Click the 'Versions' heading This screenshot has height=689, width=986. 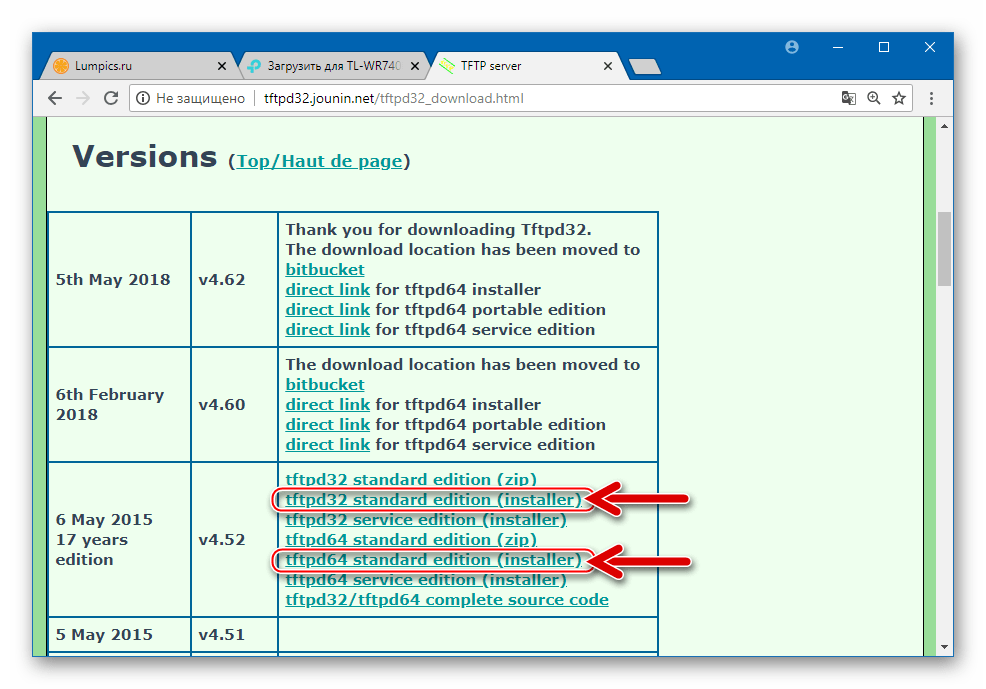(x=145, y=157)
